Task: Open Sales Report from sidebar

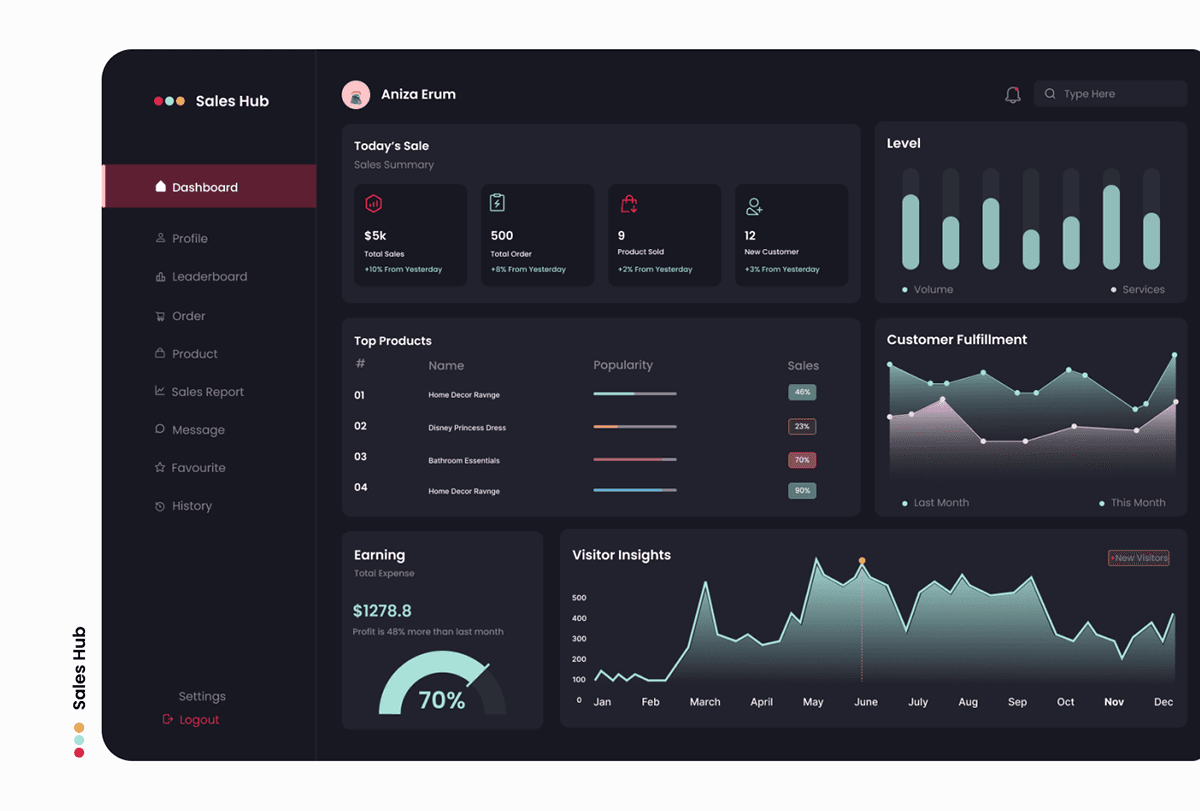Action: [208, 392]
